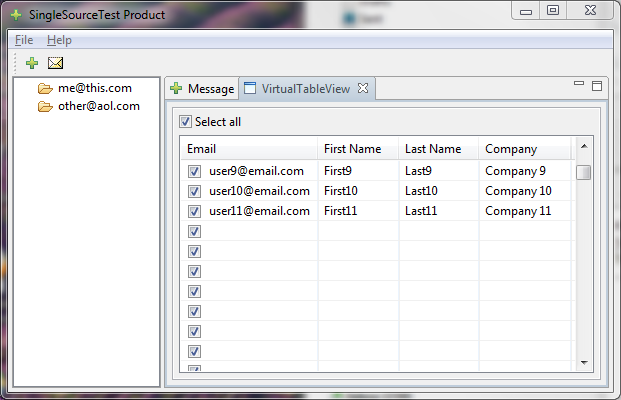Viewport: 621px width, 400px height.
Task: Select the me@this.com tree item
Action: [95, 88]
